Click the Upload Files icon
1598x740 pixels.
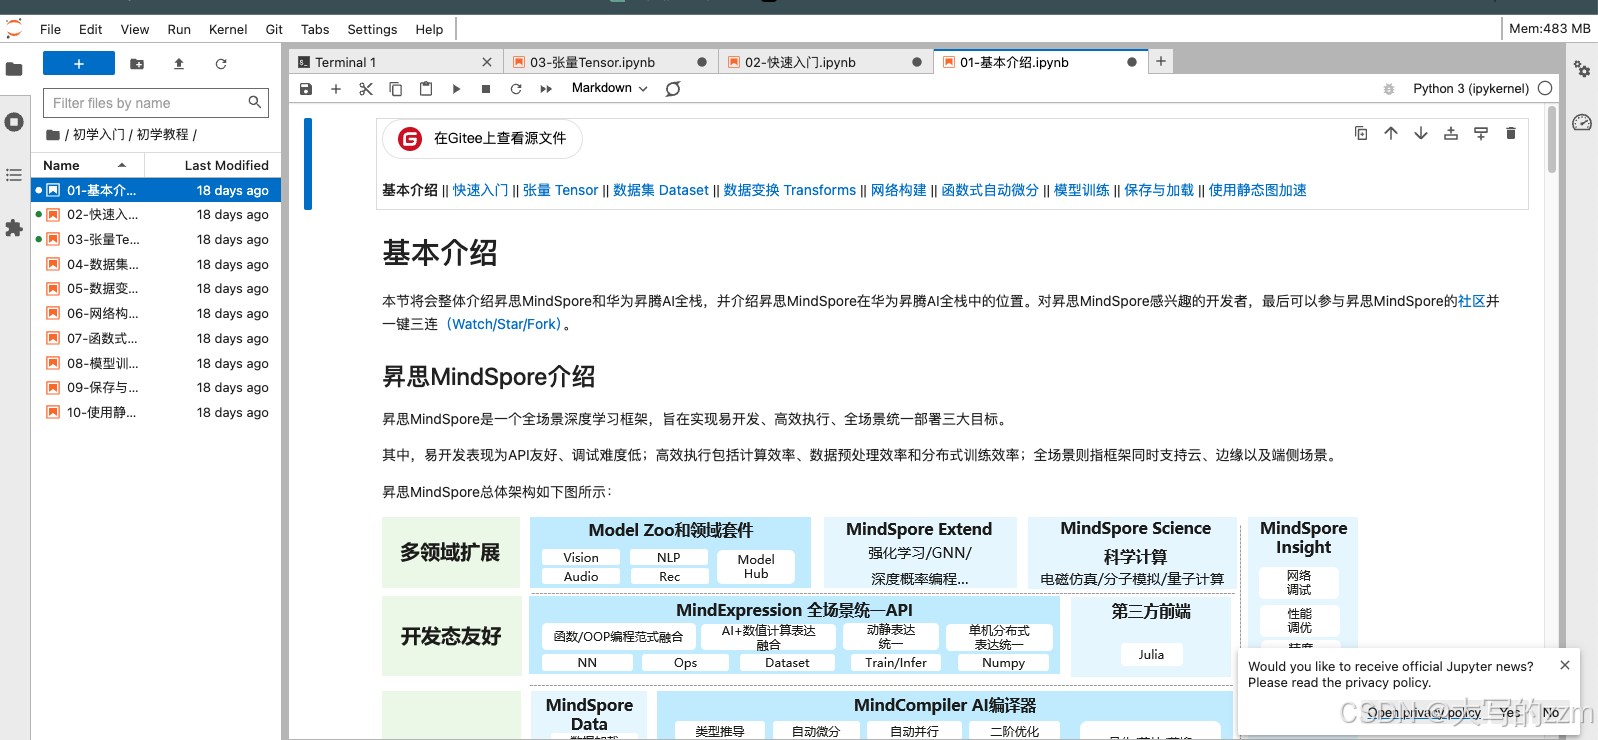[x=179, y=64]
